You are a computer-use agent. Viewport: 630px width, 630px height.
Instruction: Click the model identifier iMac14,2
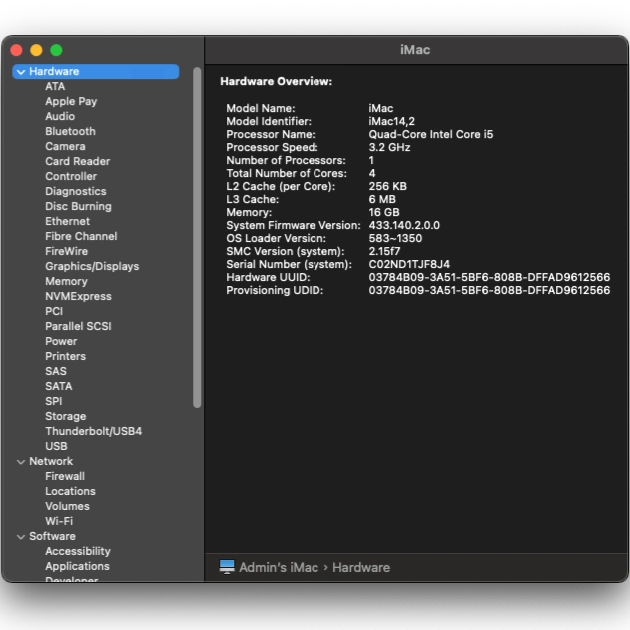tap(391, 121)
